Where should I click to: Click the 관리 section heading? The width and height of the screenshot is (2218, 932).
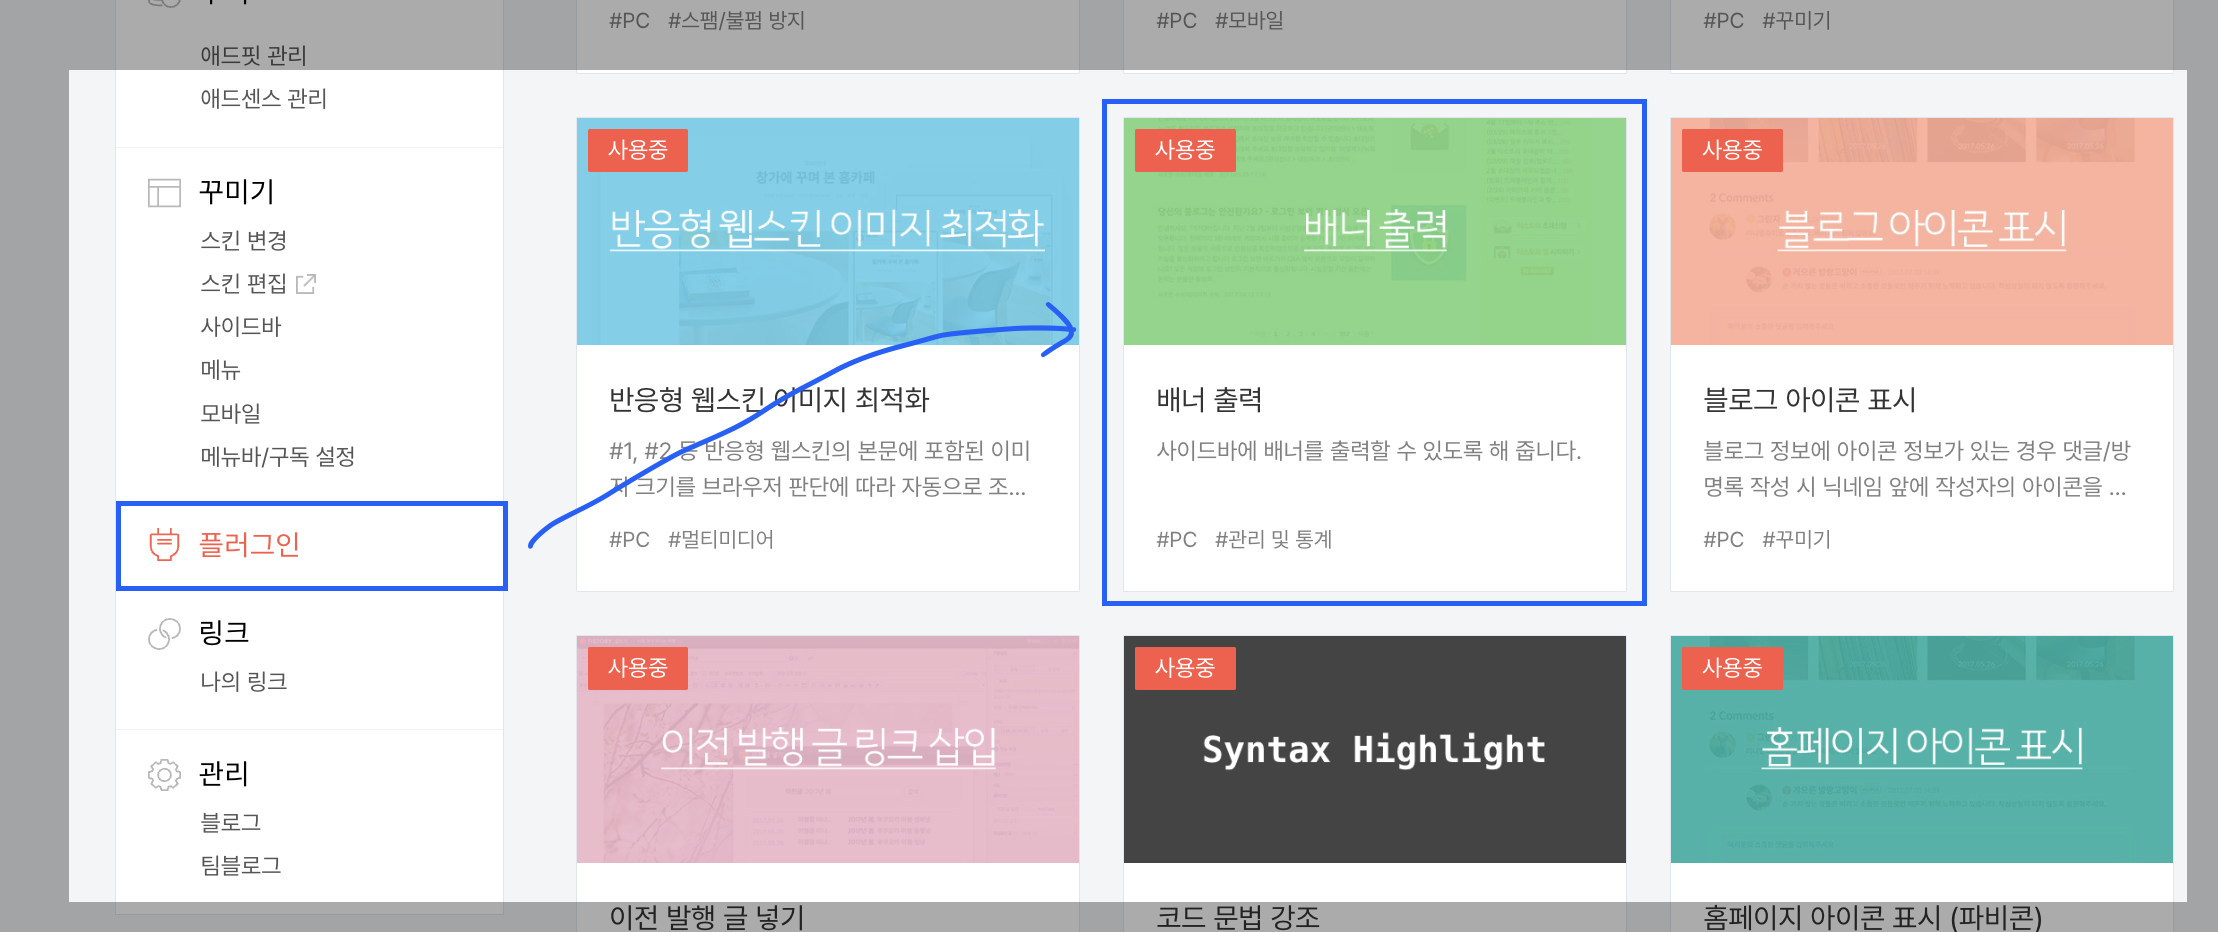(224, 773)
